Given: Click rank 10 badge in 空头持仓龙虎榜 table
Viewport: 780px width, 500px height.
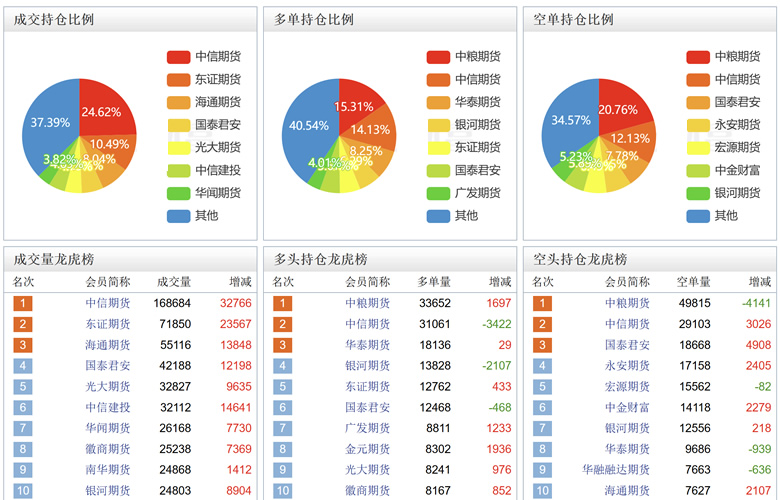Looking at the screenshot, I should [x=542, y=491].
